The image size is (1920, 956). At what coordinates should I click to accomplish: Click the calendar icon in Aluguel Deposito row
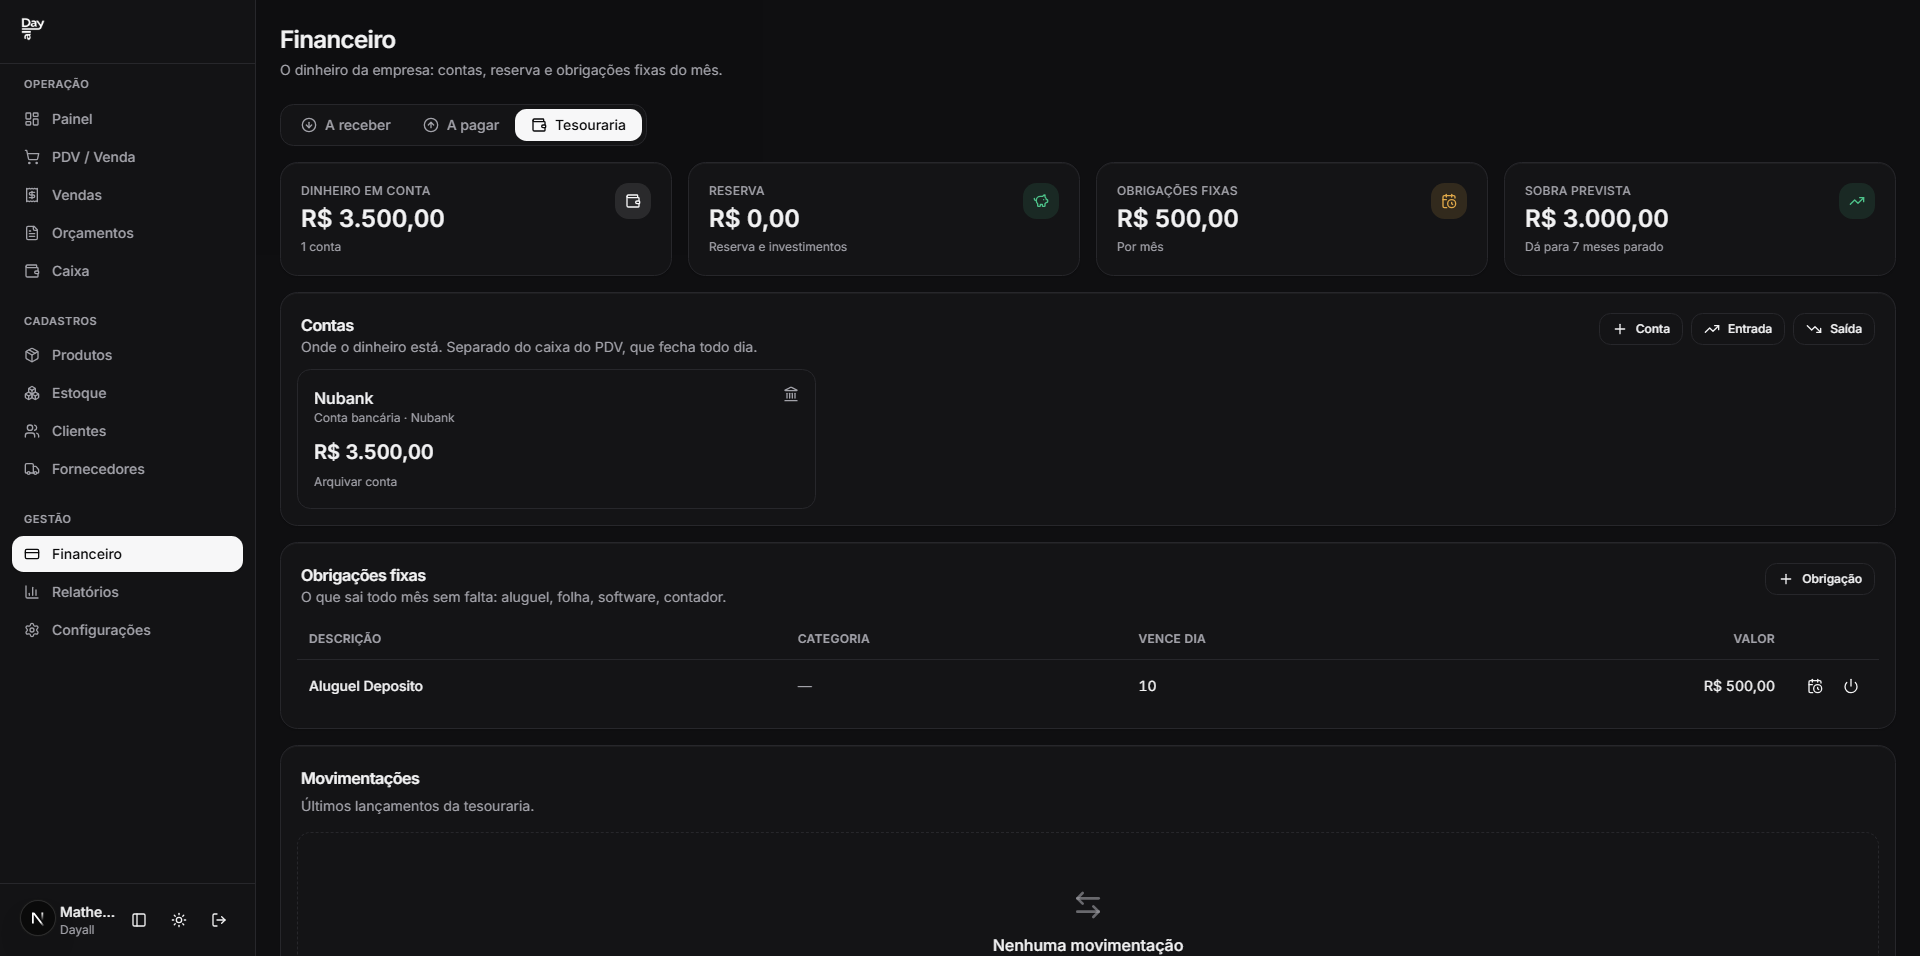coord(1815,686)
